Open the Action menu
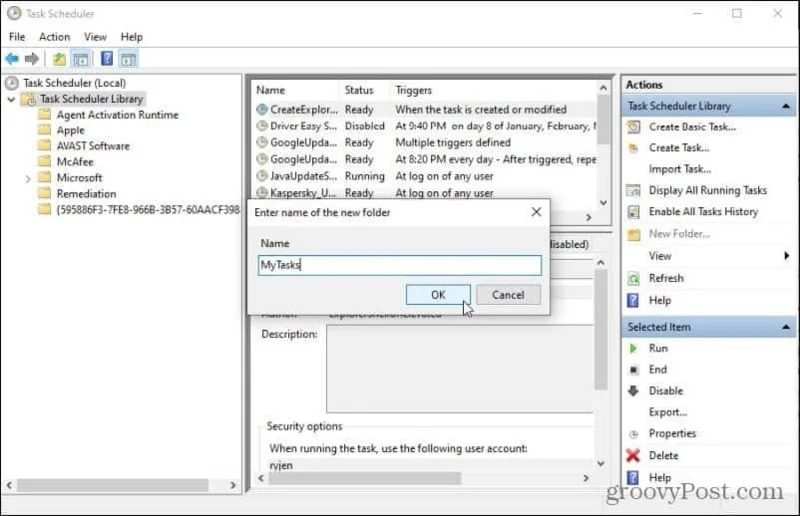800x516 pixels. (x=54, y=37)
